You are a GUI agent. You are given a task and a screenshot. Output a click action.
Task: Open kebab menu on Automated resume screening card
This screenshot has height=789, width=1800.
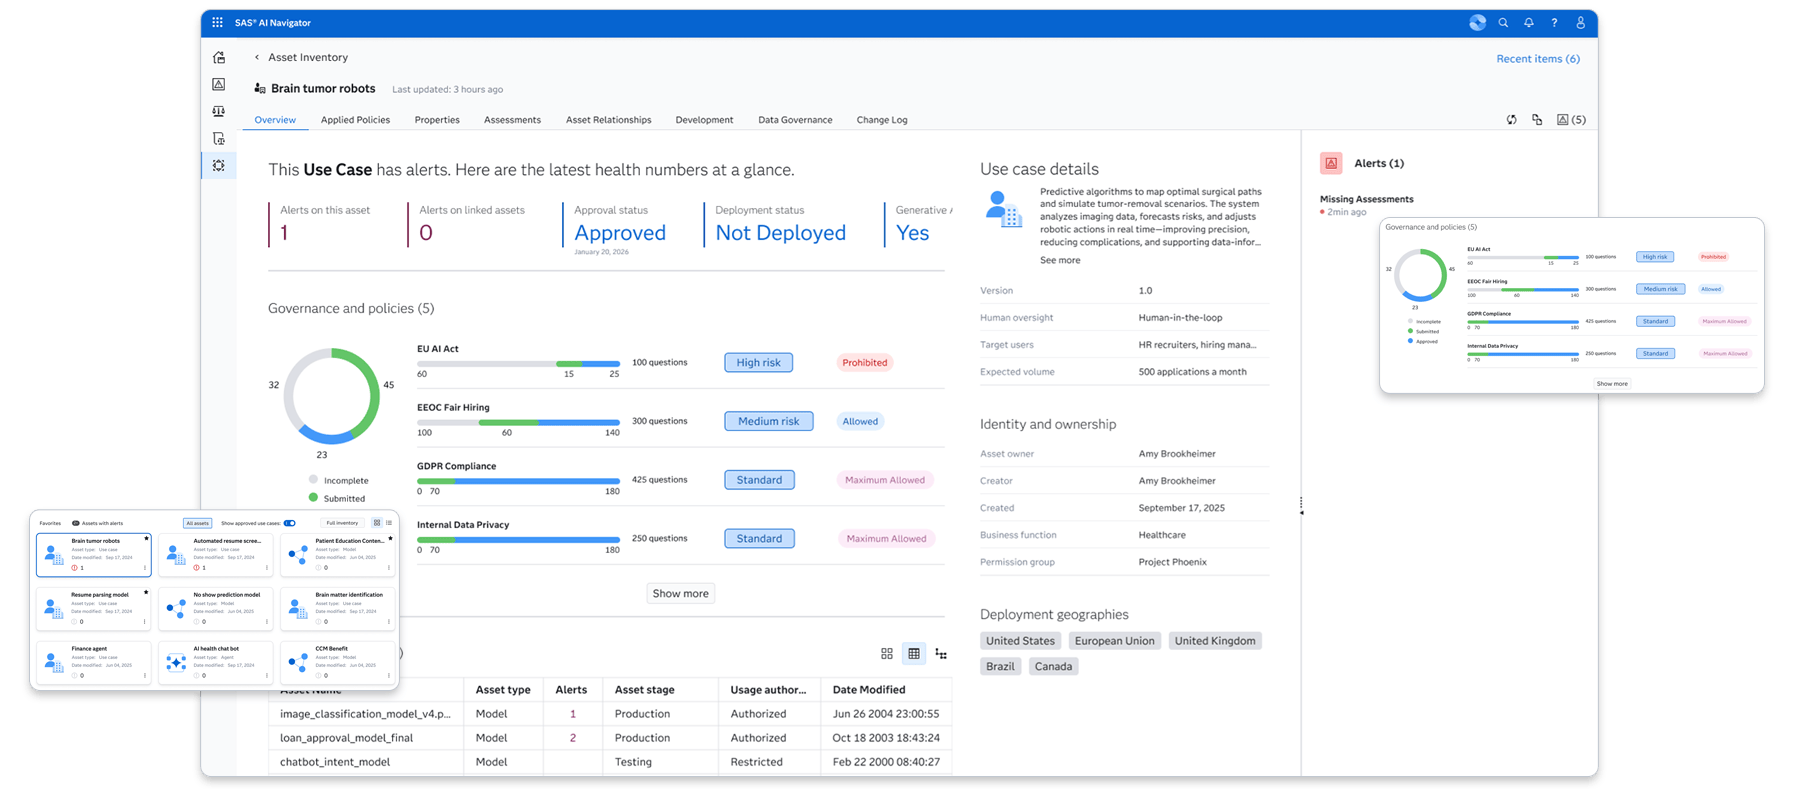tap(267, 567)
